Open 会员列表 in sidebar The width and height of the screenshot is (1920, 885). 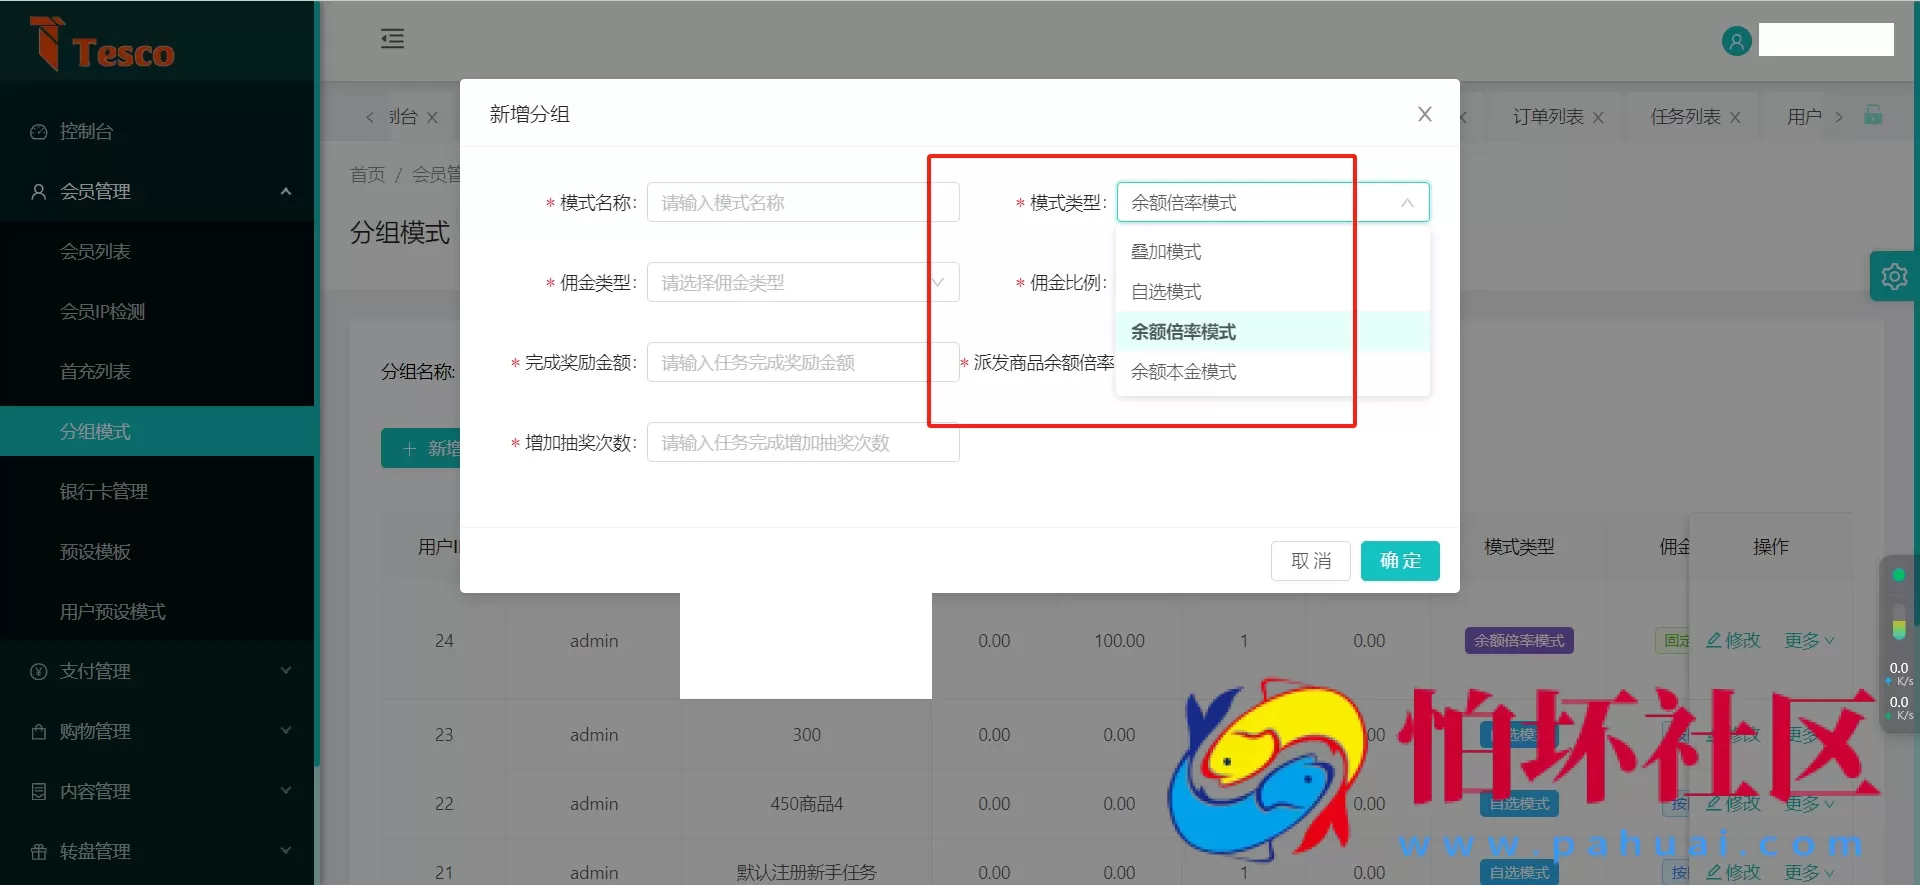coord(157,251)
